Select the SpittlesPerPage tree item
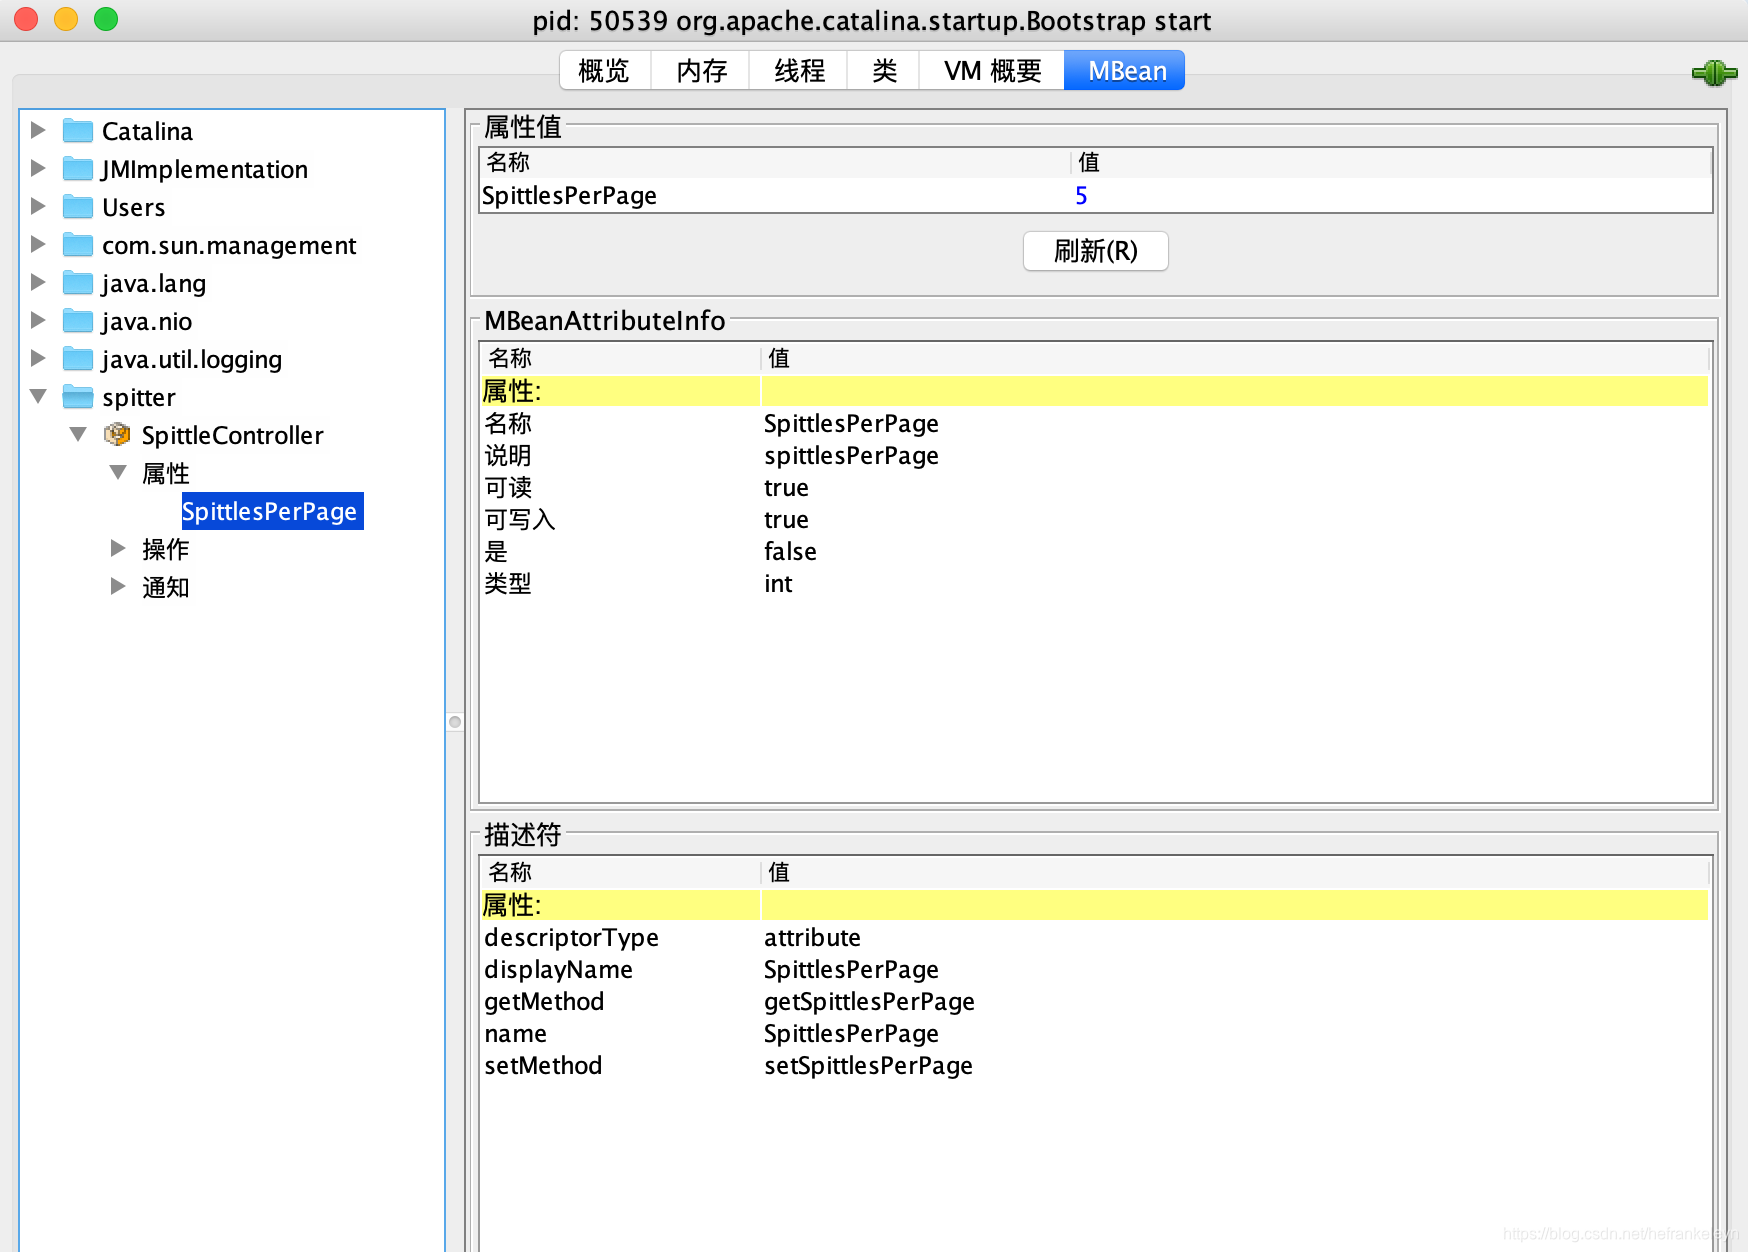 coord(270,511)
